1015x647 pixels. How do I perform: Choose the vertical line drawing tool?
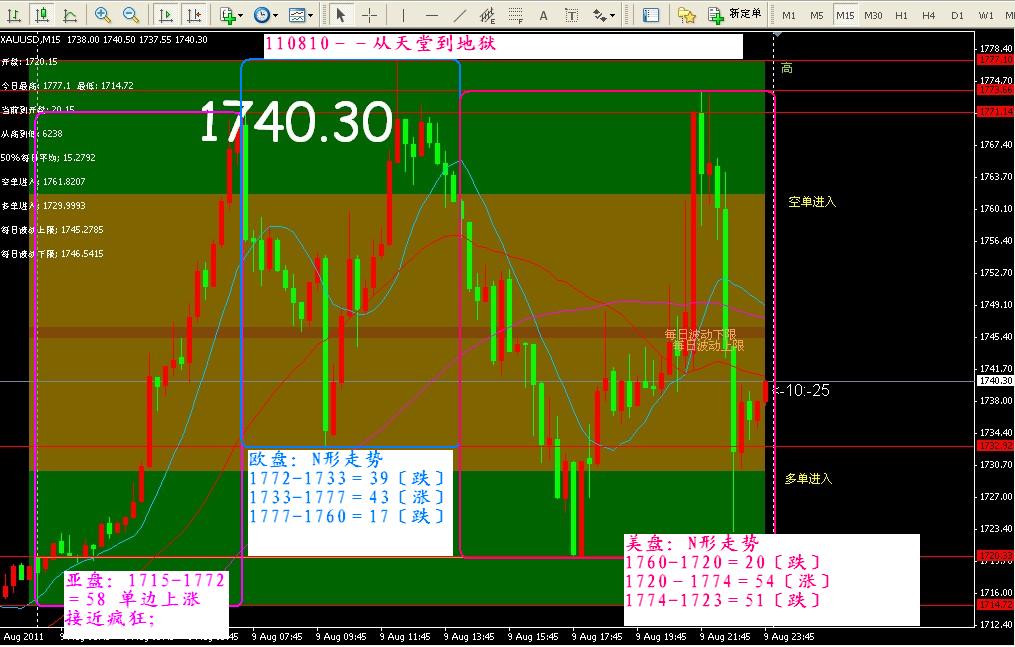pyautogui.click(x=403, y=15)
